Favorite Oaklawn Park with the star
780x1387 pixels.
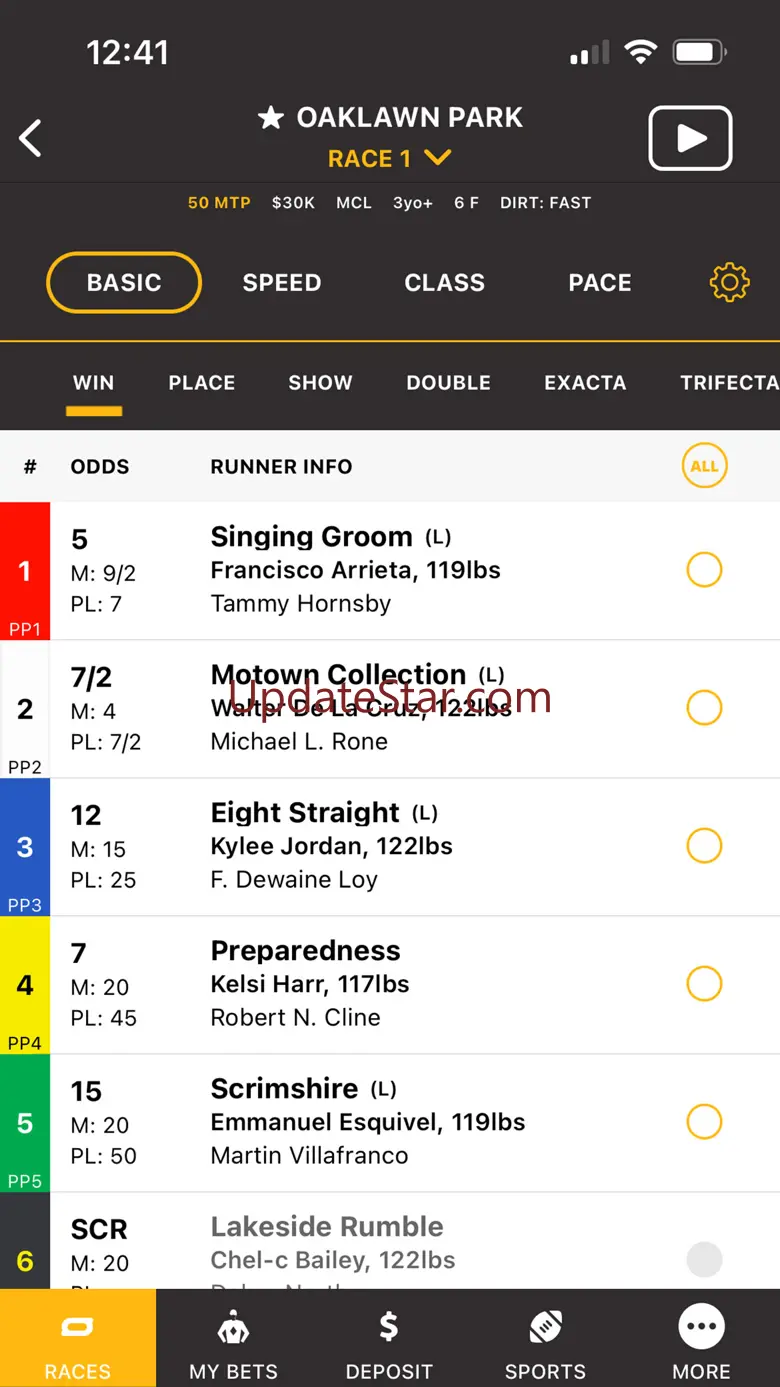270,118
